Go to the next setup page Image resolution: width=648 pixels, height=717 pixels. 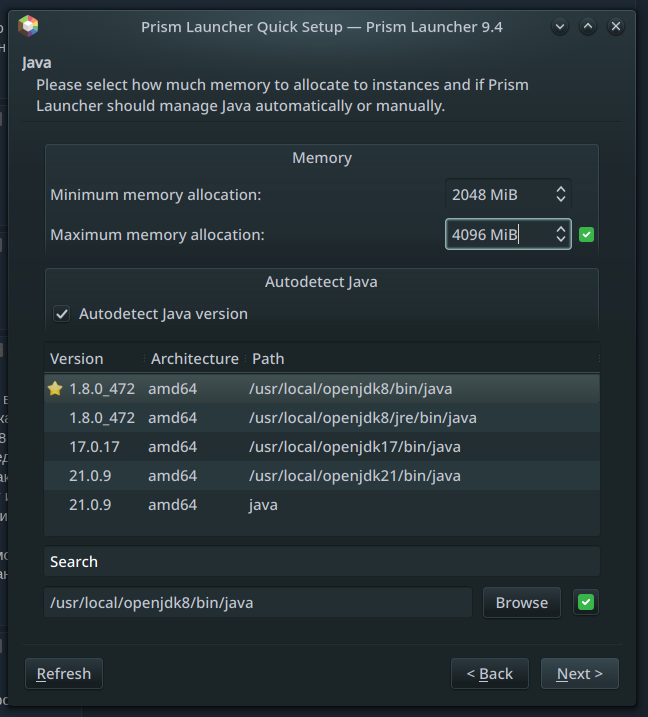coord(579,674)
